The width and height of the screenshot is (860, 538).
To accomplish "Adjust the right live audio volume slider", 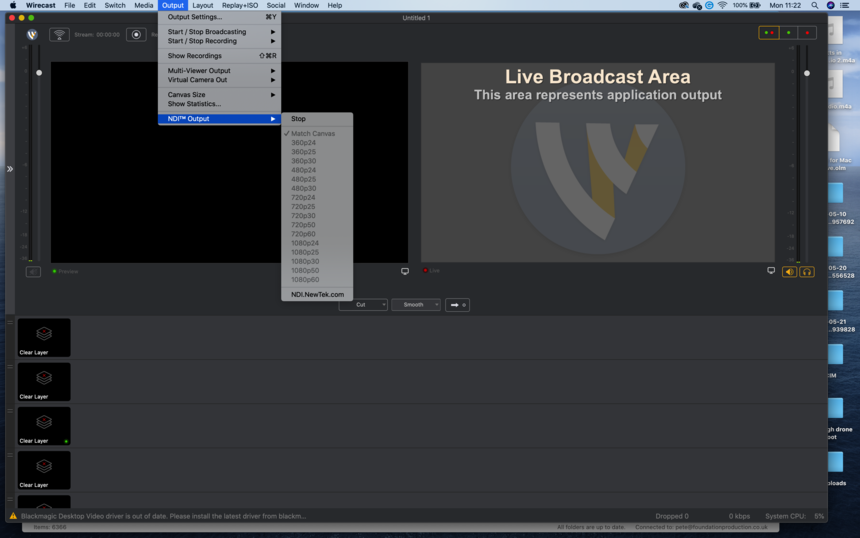I will point(807,73).
